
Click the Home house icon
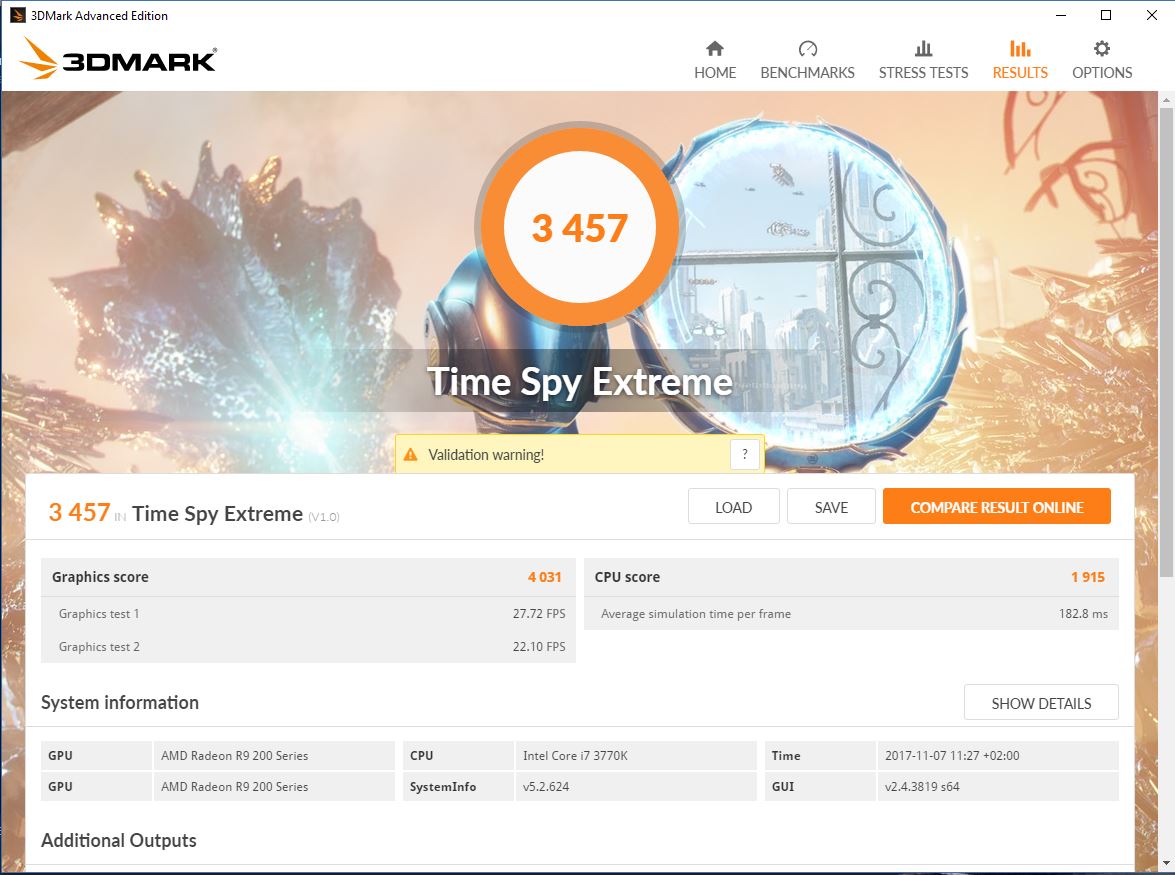pyautogui.click(x=715, y=49)
